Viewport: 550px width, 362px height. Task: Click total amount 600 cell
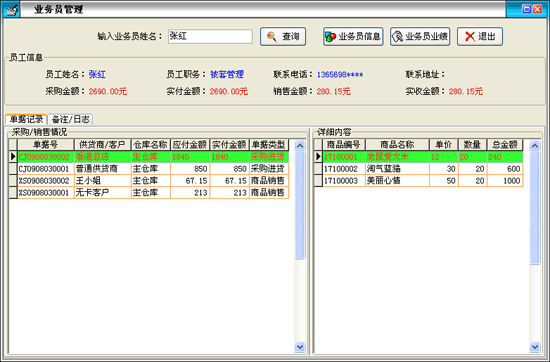[505, 169]
